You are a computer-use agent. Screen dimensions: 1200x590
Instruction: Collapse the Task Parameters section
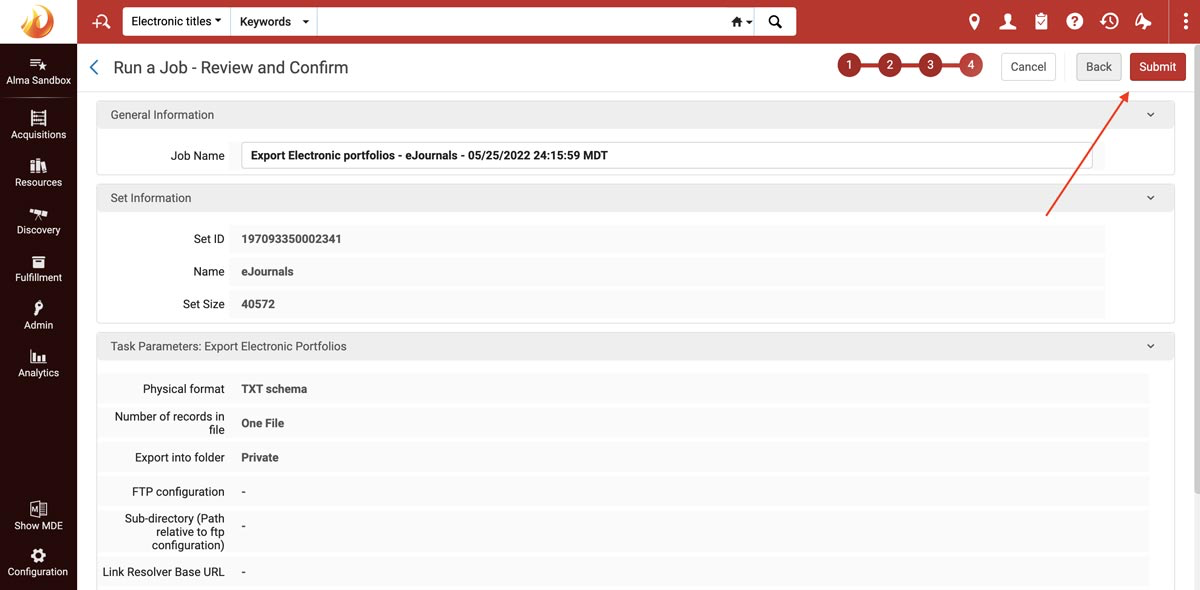1151,346
